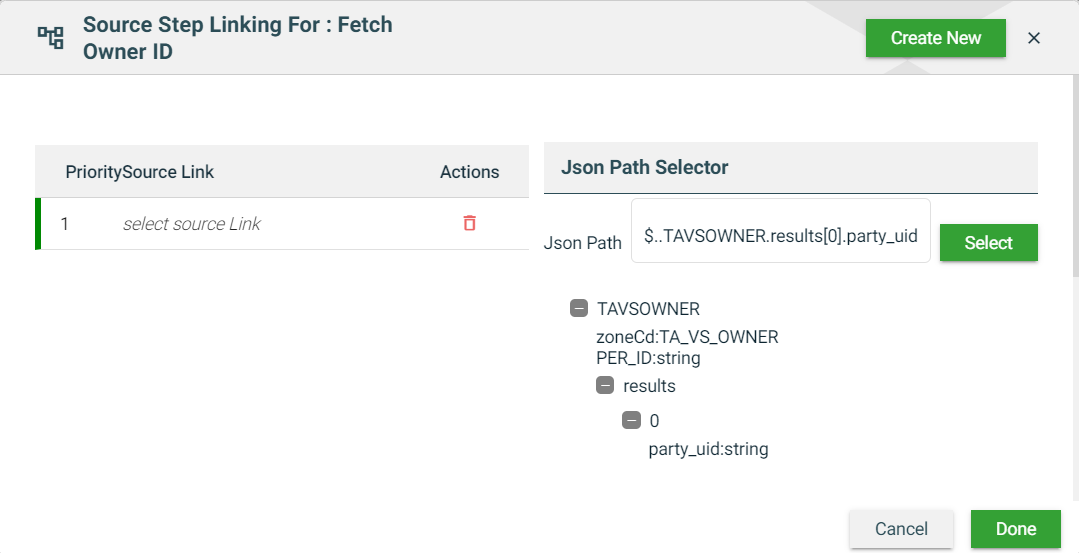
Task: Collapse the results node
Action: tap(605, 385)
